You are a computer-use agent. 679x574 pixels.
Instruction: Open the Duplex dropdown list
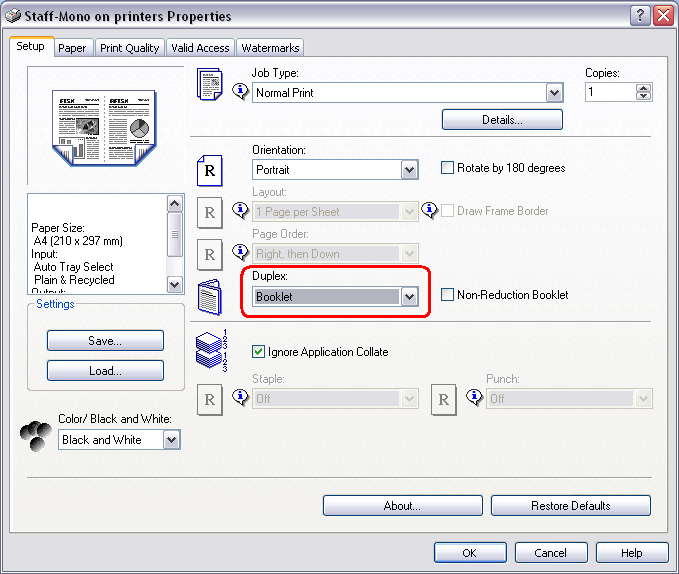click(408, 297)
